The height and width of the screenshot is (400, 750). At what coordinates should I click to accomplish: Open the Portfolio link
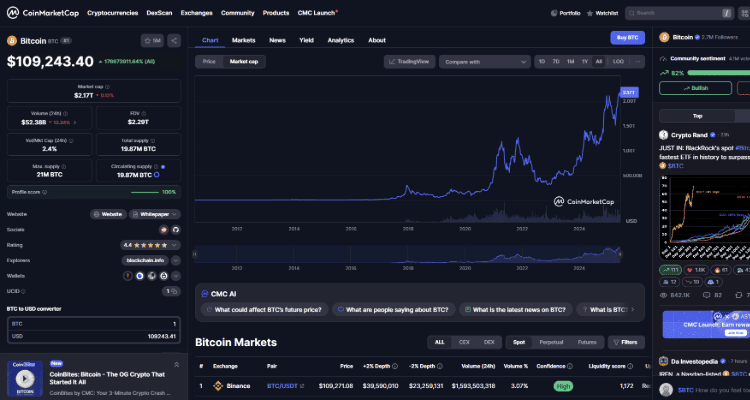click(566, 13)
